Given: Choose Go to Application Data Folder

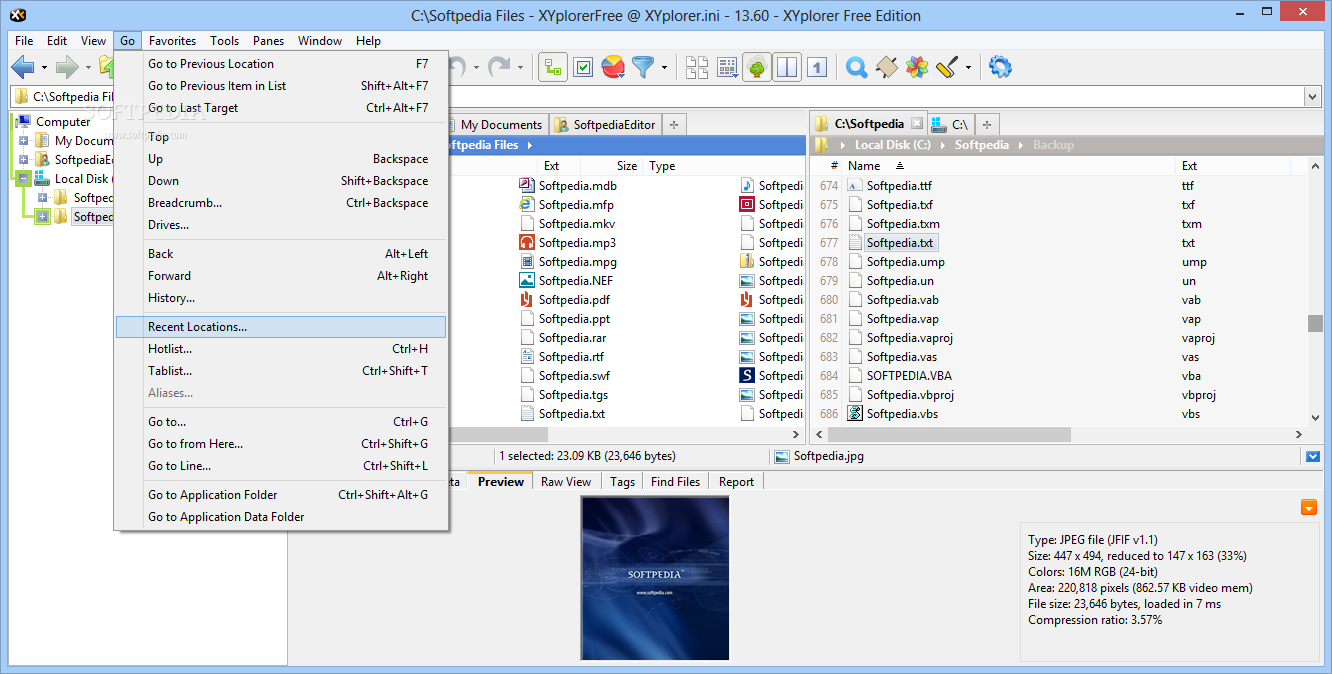Looking at the screenshot, I should coord(281,517).
